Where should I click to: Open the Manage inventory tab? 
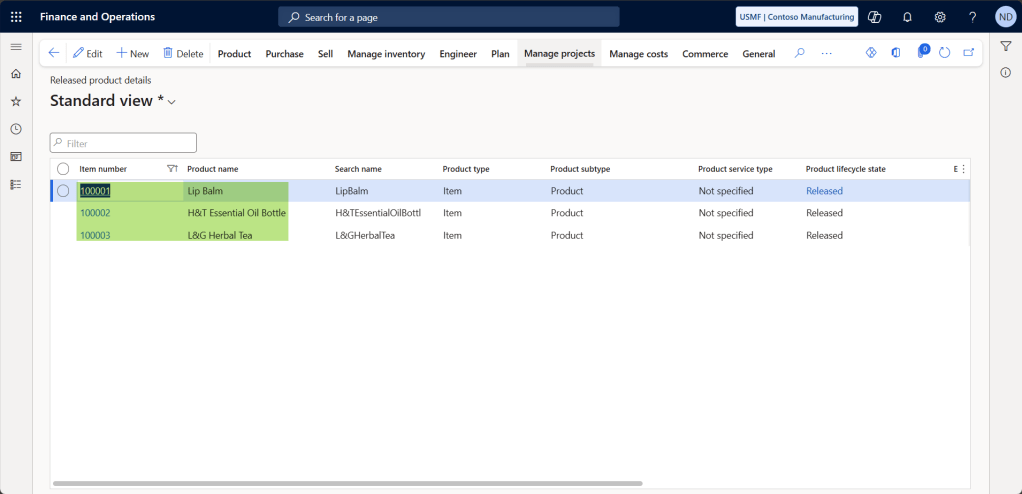[x=386, y=54]
